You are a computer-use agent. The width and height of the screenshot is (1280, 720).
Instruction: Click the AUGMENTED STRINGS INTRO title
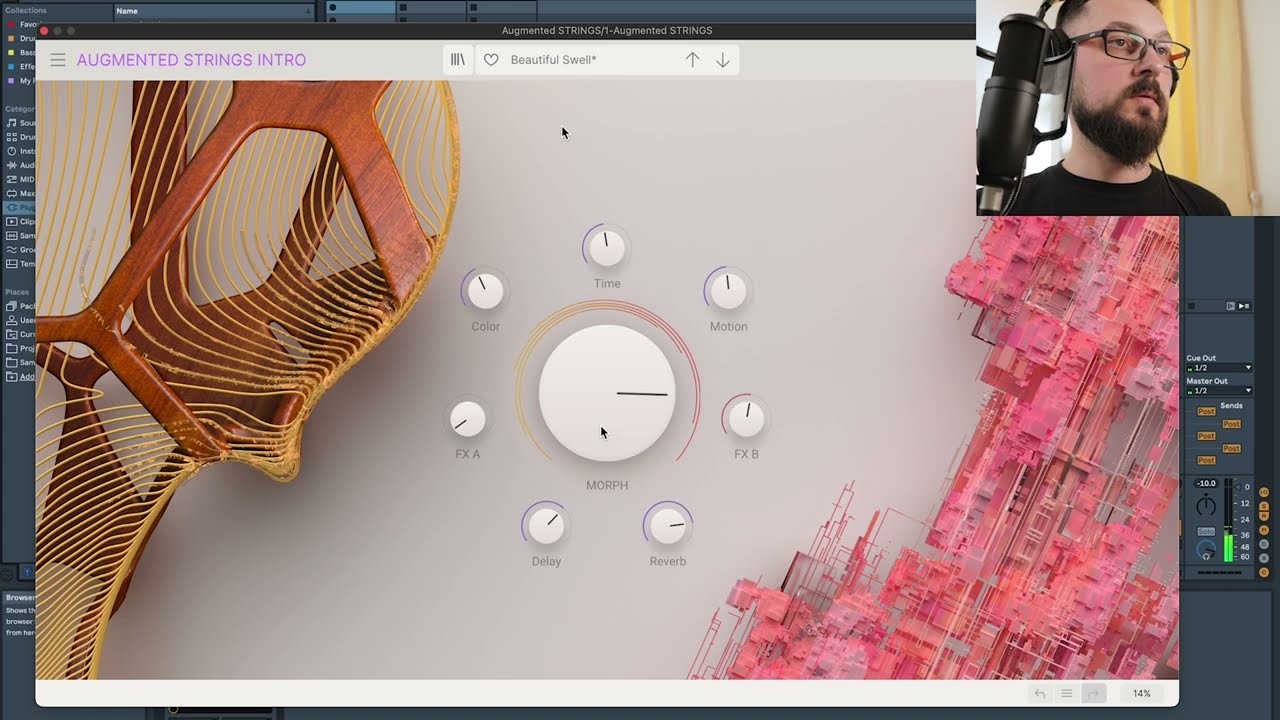click(191, 60)
